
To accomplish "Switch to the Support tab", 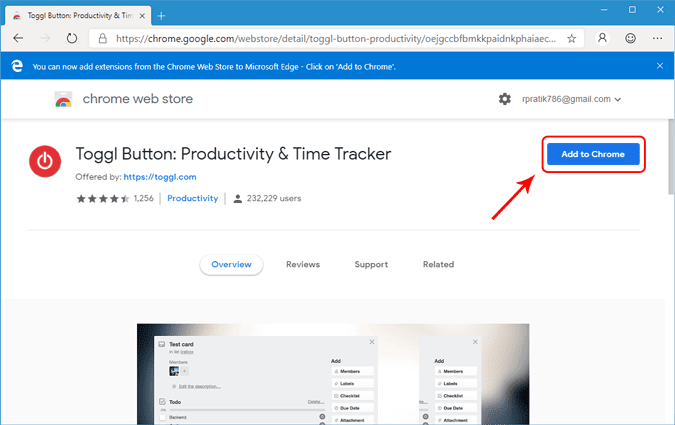I will [x=371, y=264].
